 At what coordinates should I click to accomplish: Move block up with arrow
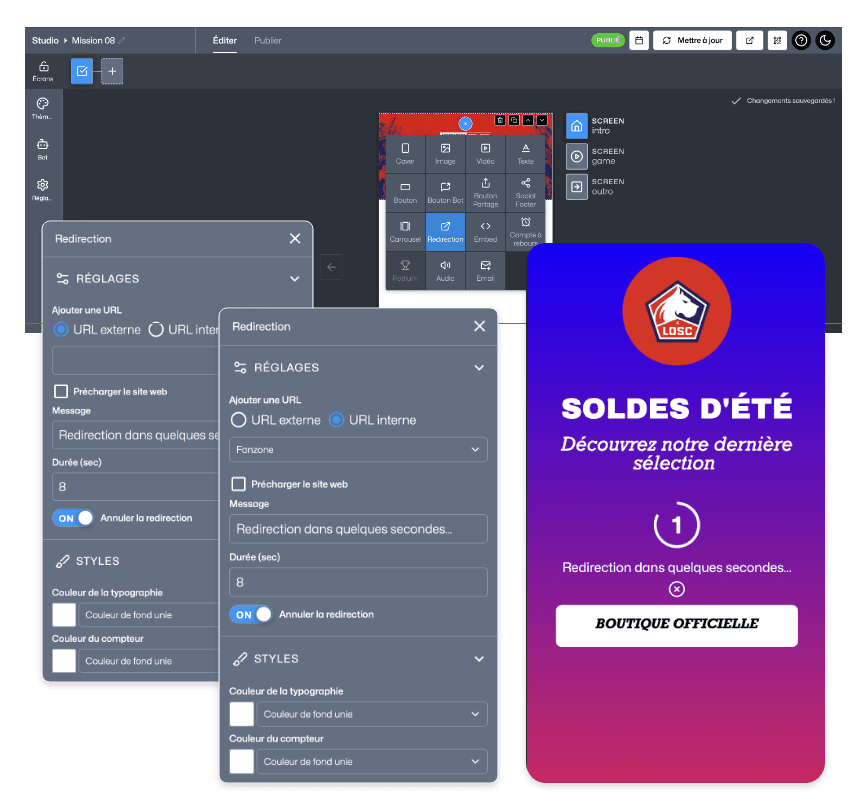(x=528, y=120)
